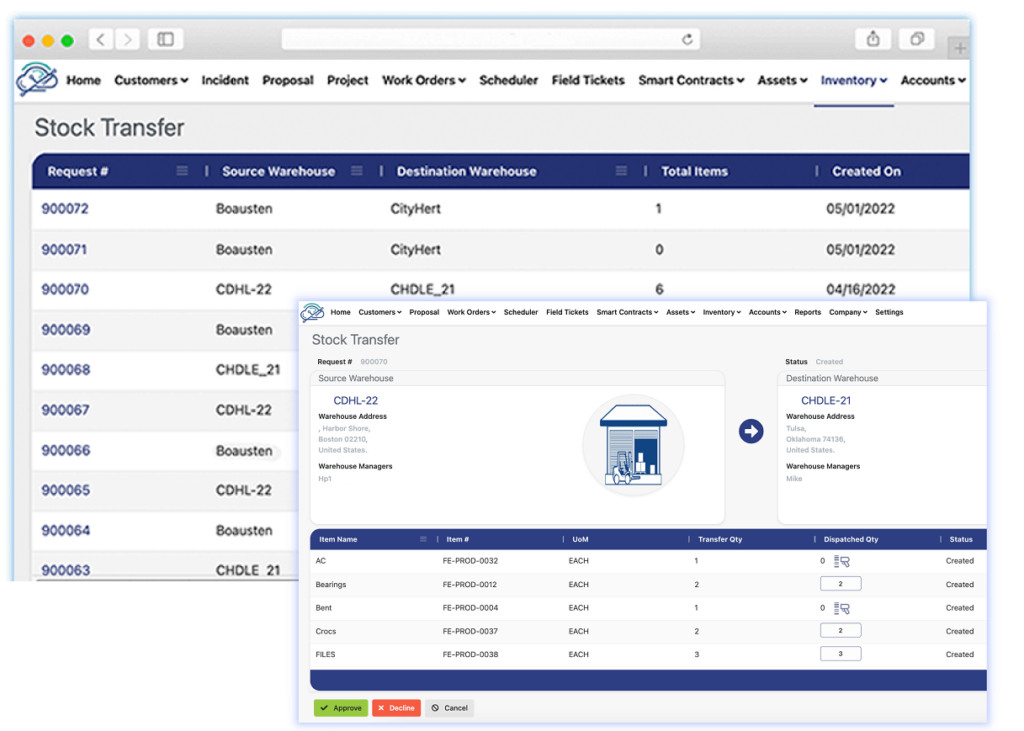Open request 900066 link
Image resolution: width=1024 pixels, height=731 pixels.
(65, 451)
